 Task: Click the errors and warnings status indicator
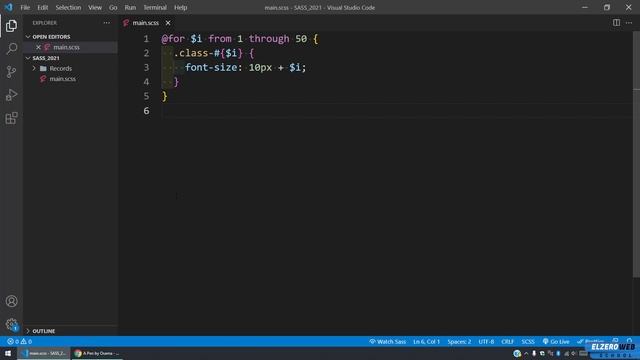19,342
